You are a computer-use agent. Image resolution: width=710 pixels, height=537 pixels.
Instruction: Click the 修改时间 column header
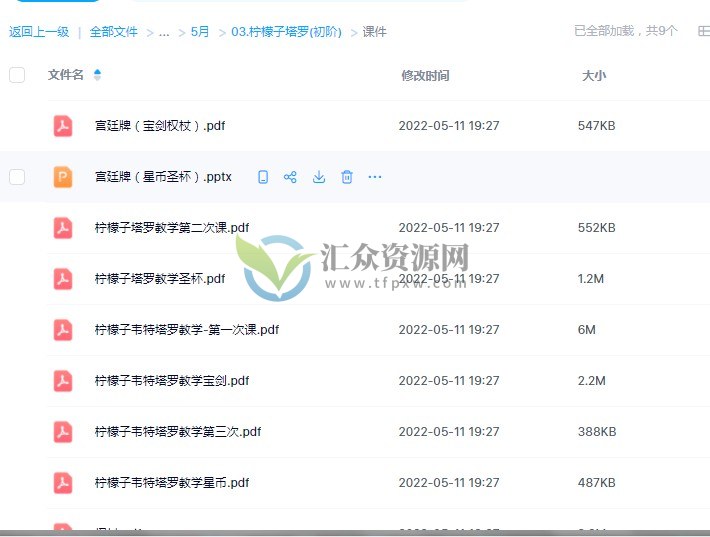[425, 76]
